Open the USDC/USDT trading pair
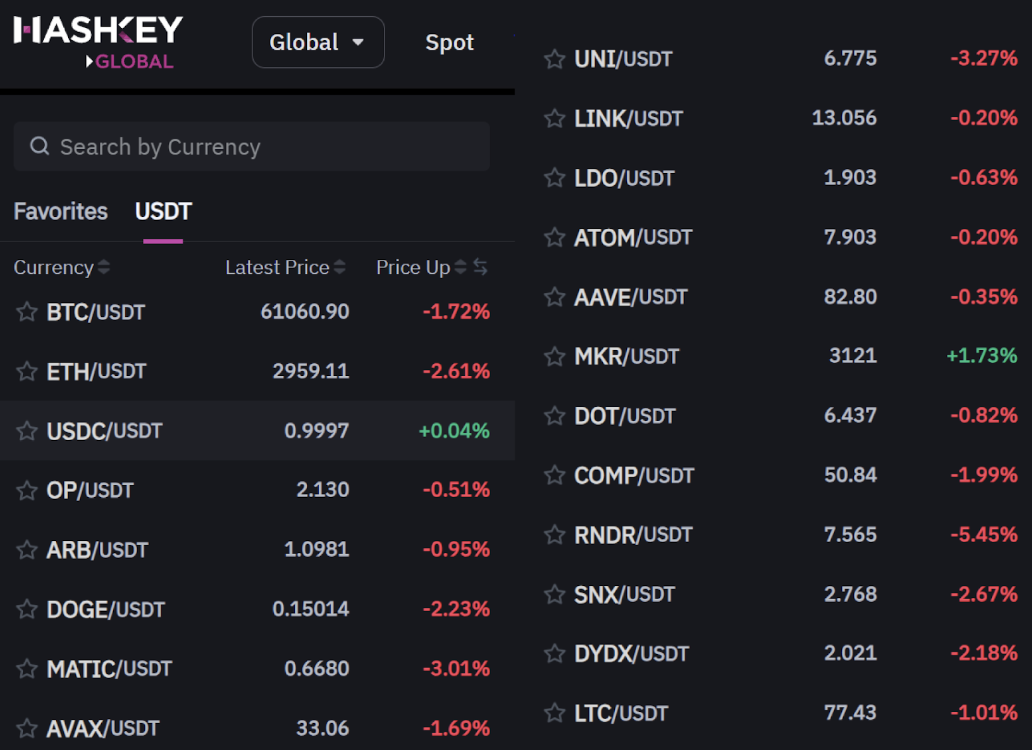Screen dimensions: 1032x750 click(x=104, y=431)
